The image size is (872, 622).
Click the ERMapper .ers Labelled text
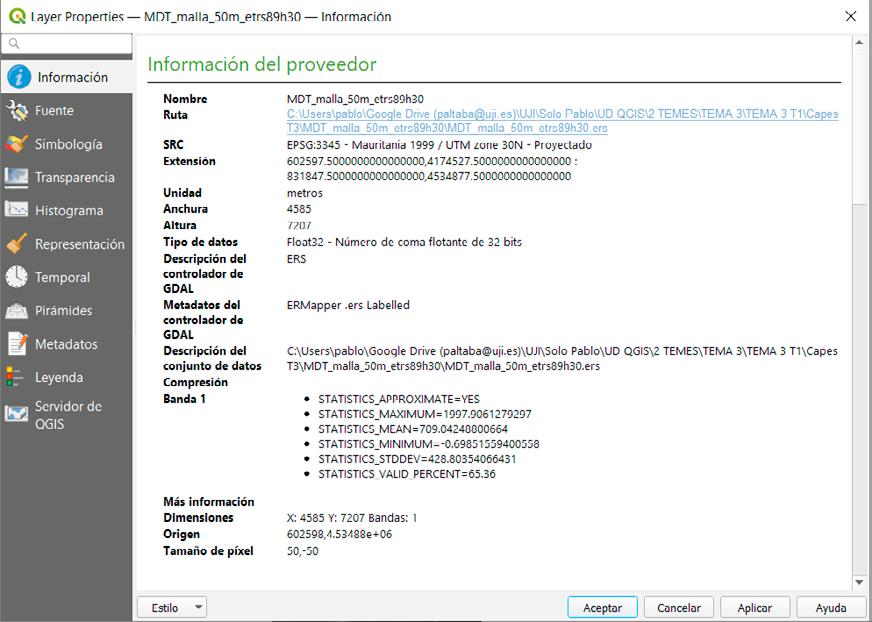(x=348, y=305)
